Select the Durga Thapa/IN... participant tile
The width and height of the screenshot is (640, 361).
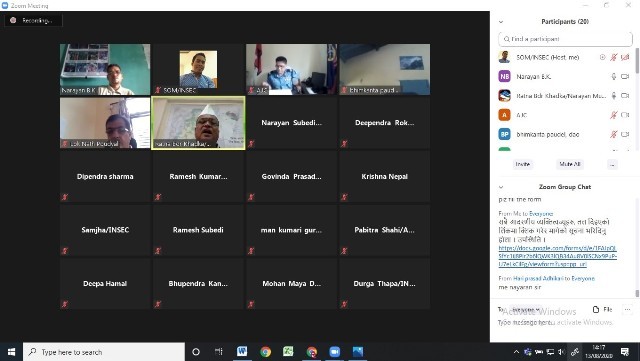384,283
